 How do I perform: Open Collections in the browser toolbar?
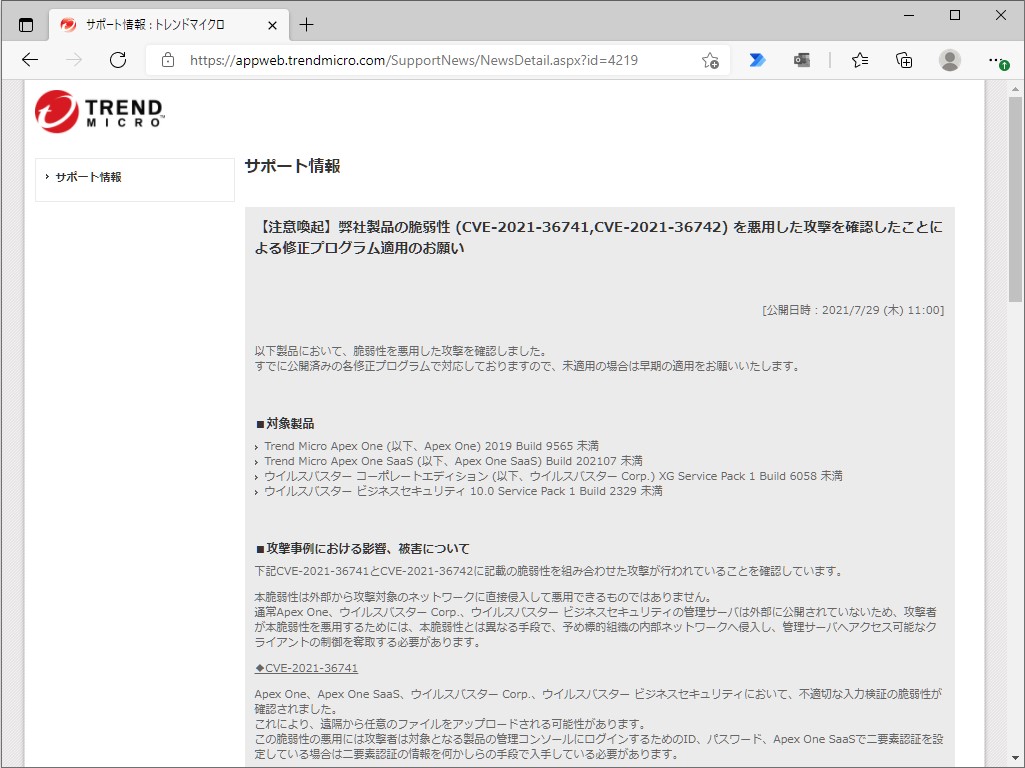tap(904, 60)
